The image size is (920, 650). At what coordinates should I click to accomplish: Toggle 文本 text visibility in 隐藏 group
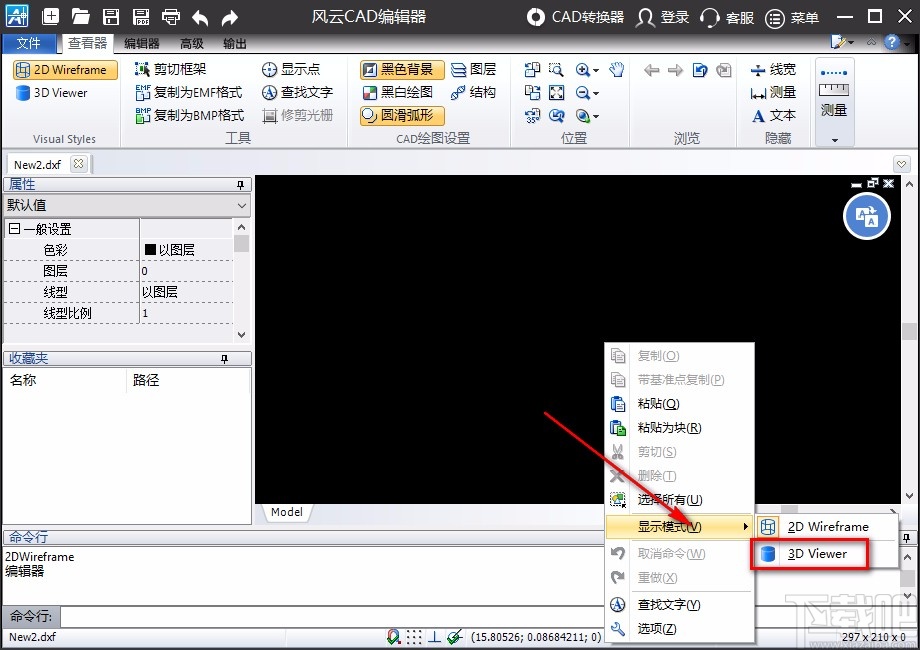(773, 116)
